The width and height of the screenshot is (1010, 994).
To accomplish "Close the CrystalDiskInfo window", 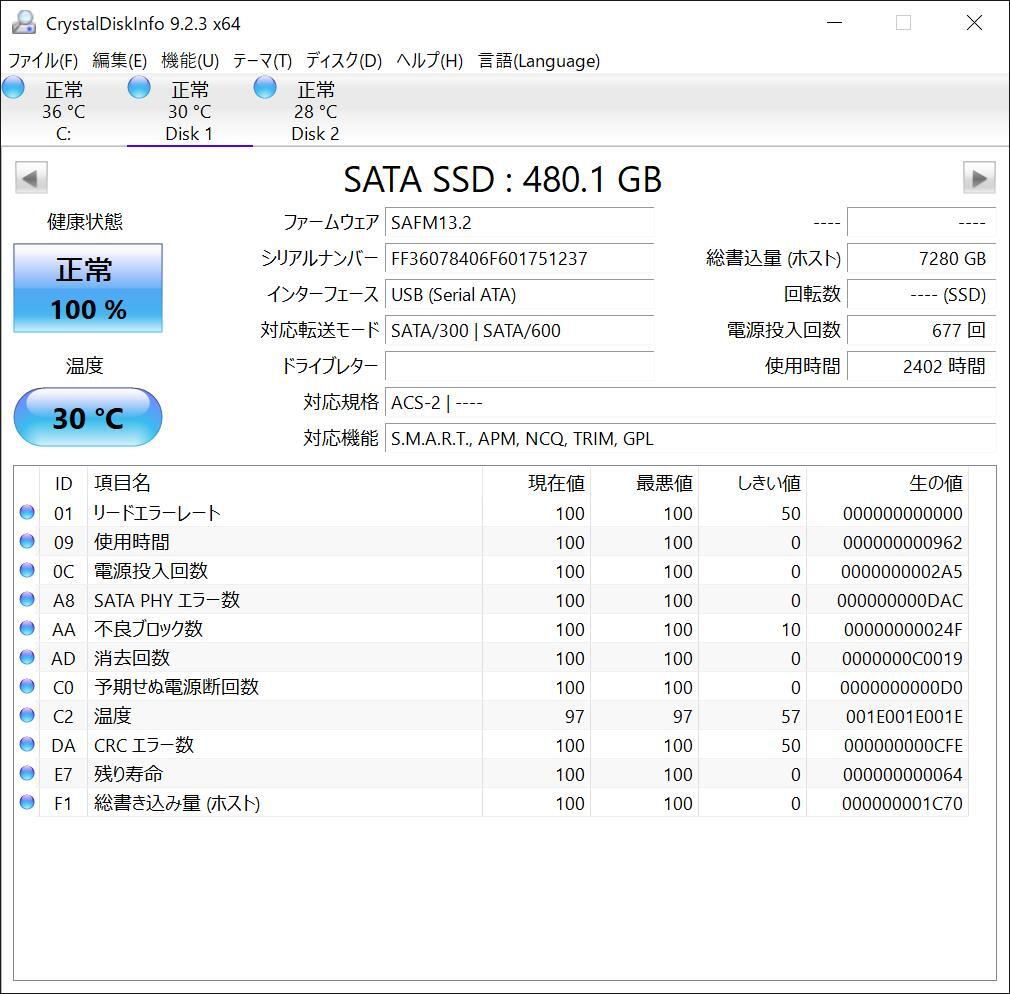I will [x=974, y=23].
